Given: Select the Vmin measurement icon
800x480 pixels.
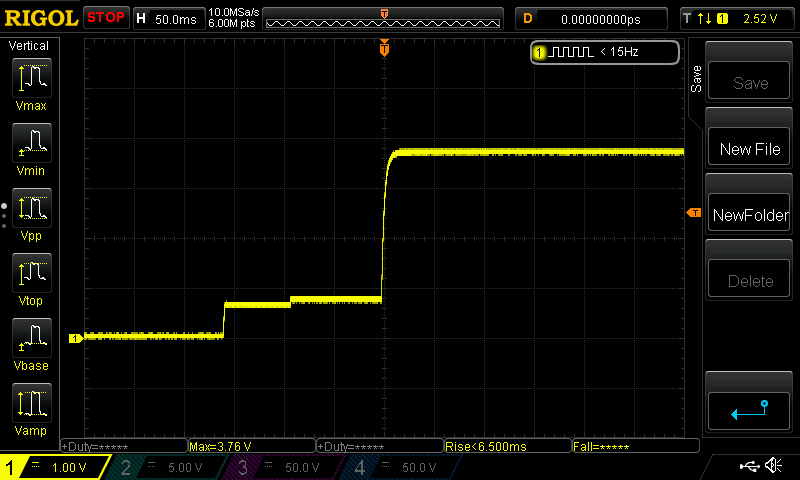Looking at the screenshot, I should 32,142.
